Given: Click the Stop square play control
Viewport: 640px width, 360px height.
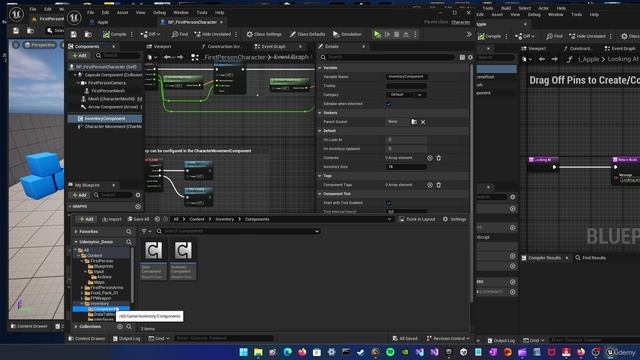Looking at the screenshot, I should 396,34.
